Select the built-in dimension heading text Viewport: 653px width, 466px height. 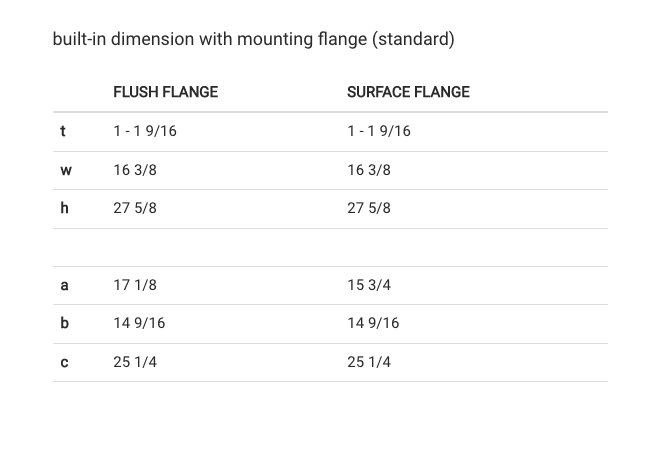pos(254,39)
